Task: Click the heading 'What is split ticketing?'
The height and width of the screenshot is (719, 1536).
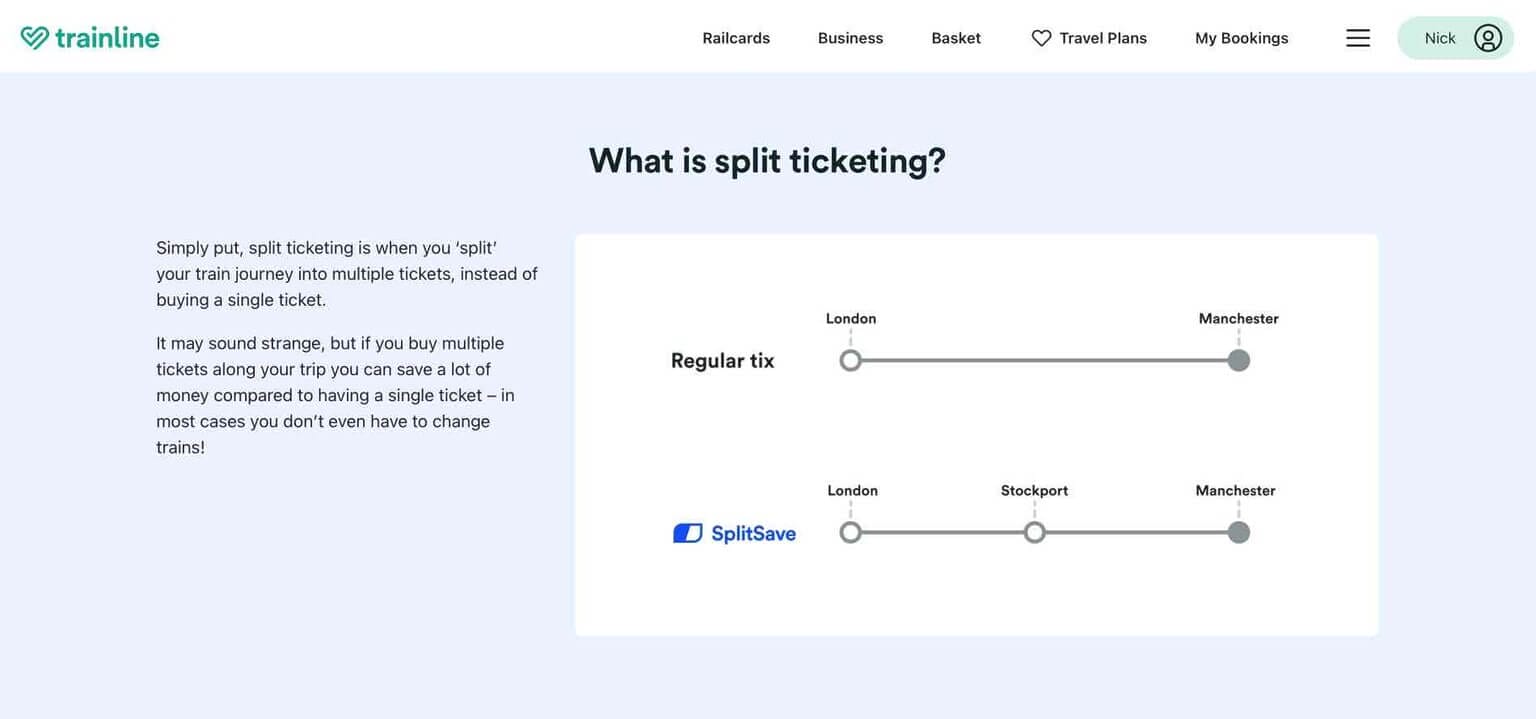Action: (767, 159)
